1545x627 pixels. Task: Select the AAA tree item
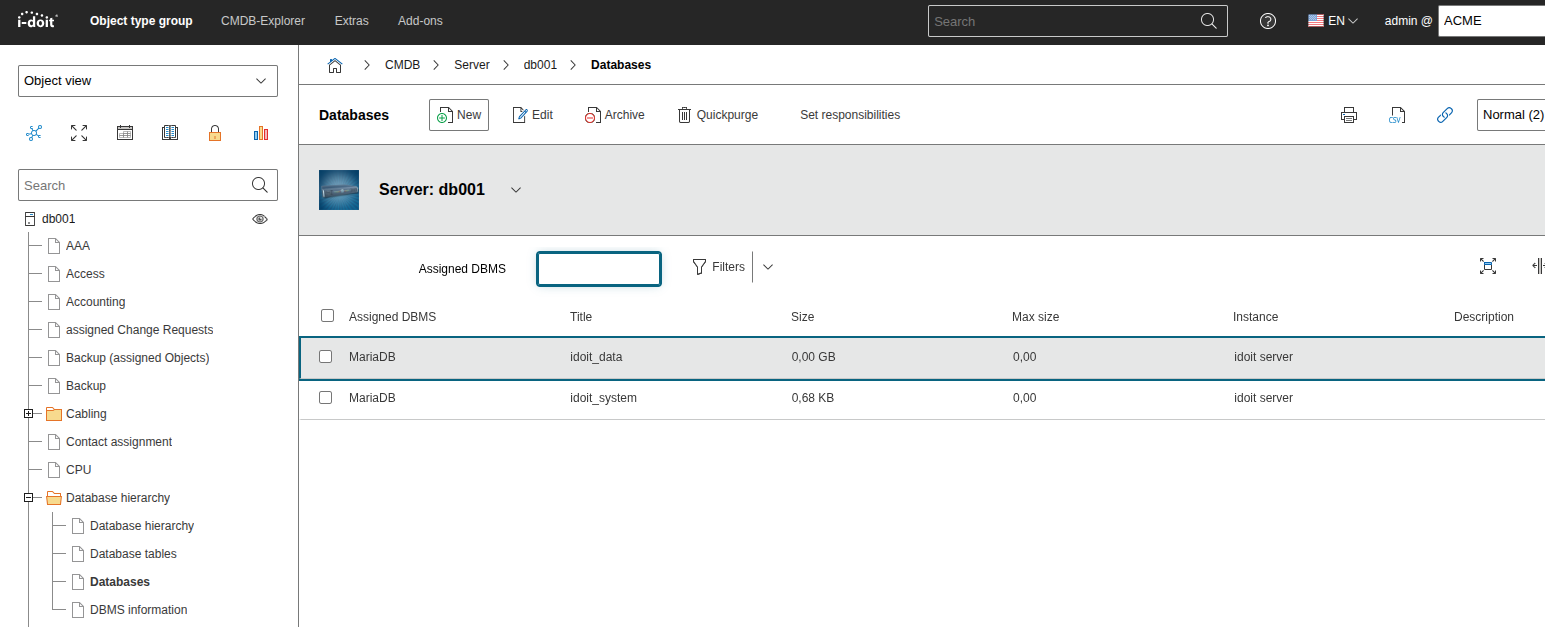(x=78, y=246)
